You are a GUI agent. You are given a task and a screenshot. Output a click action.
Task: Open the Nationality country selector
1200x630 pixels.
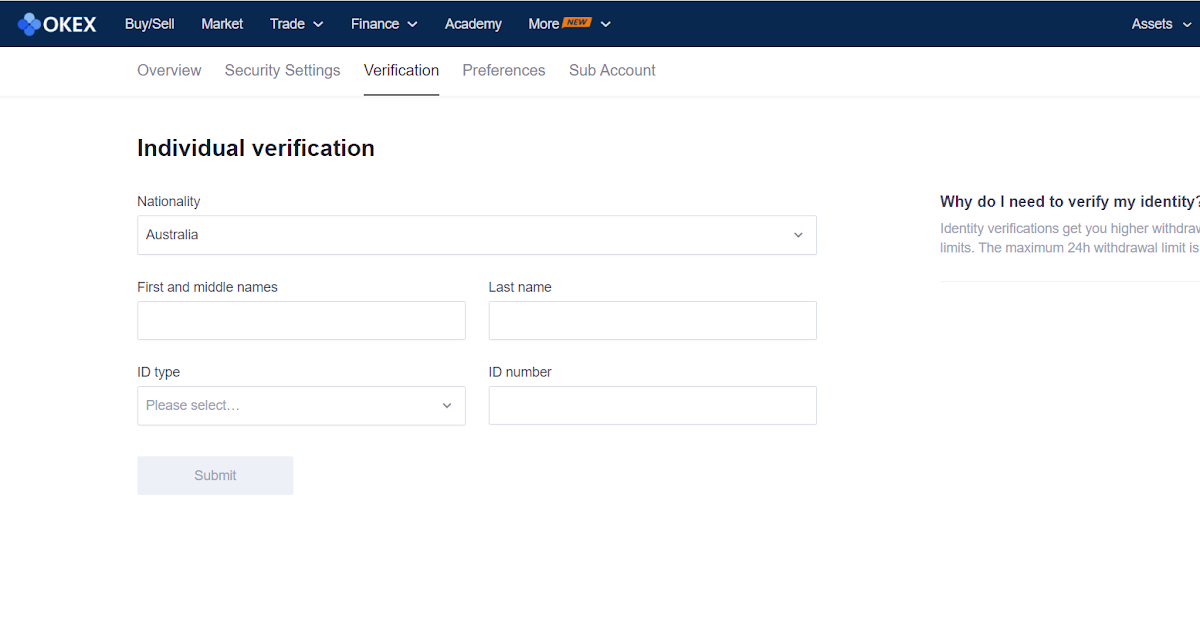[476, 234]
